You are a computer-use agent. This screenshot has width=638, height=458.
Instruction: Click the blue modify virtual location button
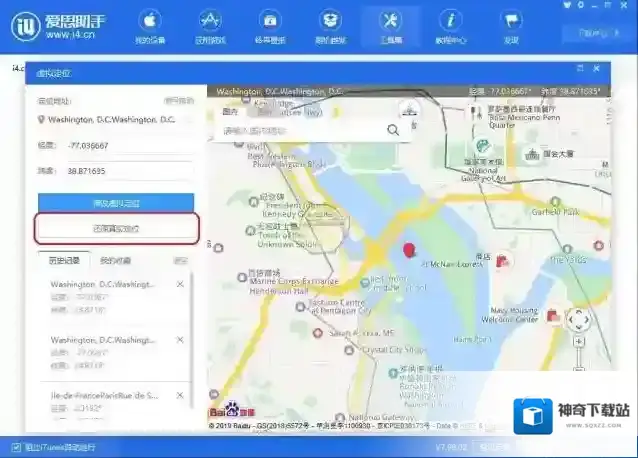116,203
